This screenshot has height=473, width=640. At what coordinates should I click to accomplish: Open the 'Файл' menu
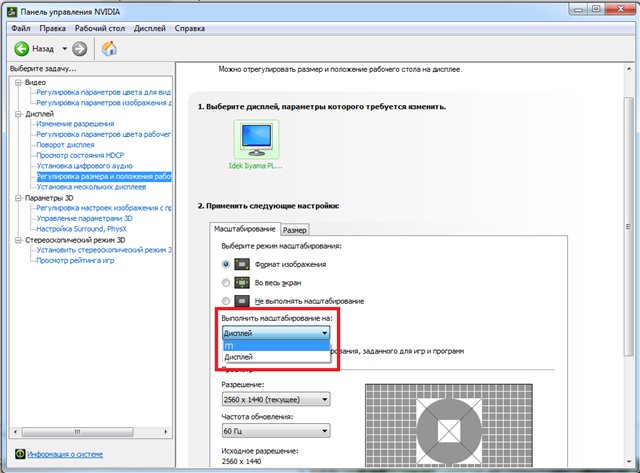click(x=21, y=29)
